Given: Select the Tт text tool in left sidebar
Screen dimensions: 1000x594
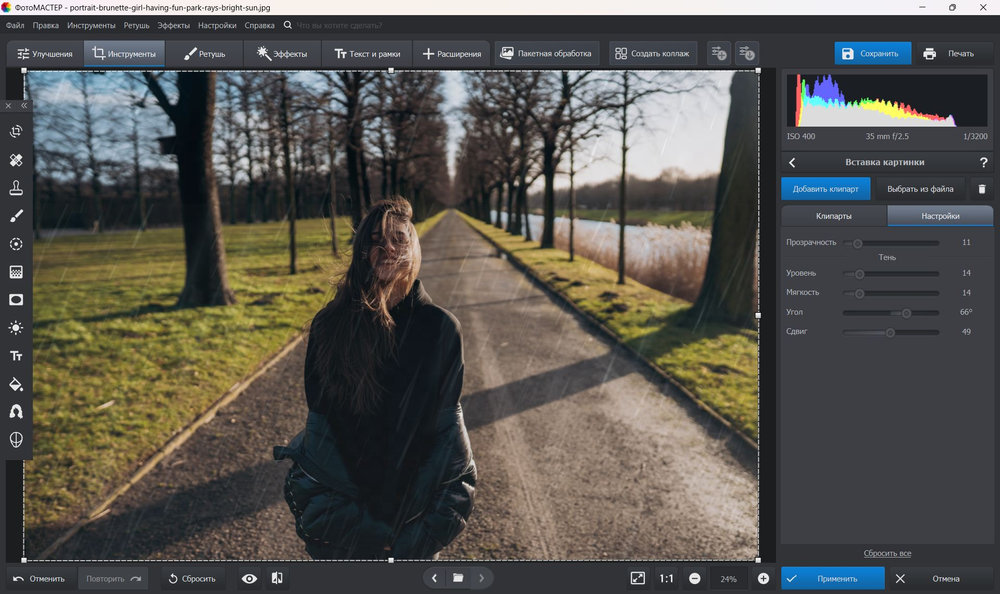Looking at the screenshot, I should 16,356.
